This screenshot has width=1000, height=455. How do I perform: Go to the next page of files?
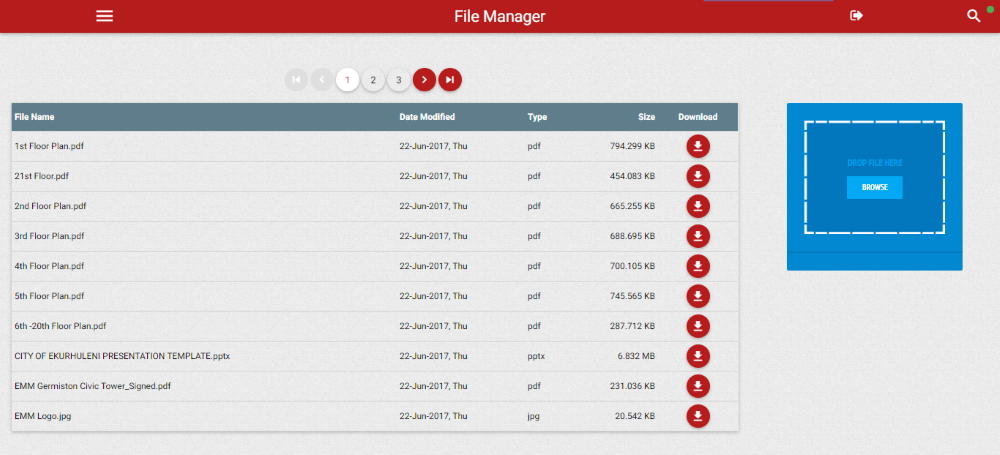(x=424, y=80)
